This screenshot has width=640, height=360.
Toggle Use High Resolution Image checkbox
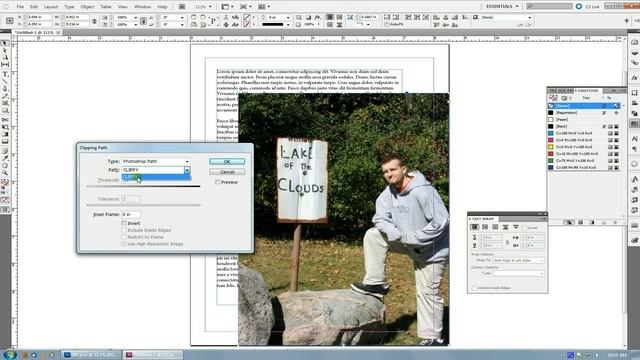click(124, 244)
